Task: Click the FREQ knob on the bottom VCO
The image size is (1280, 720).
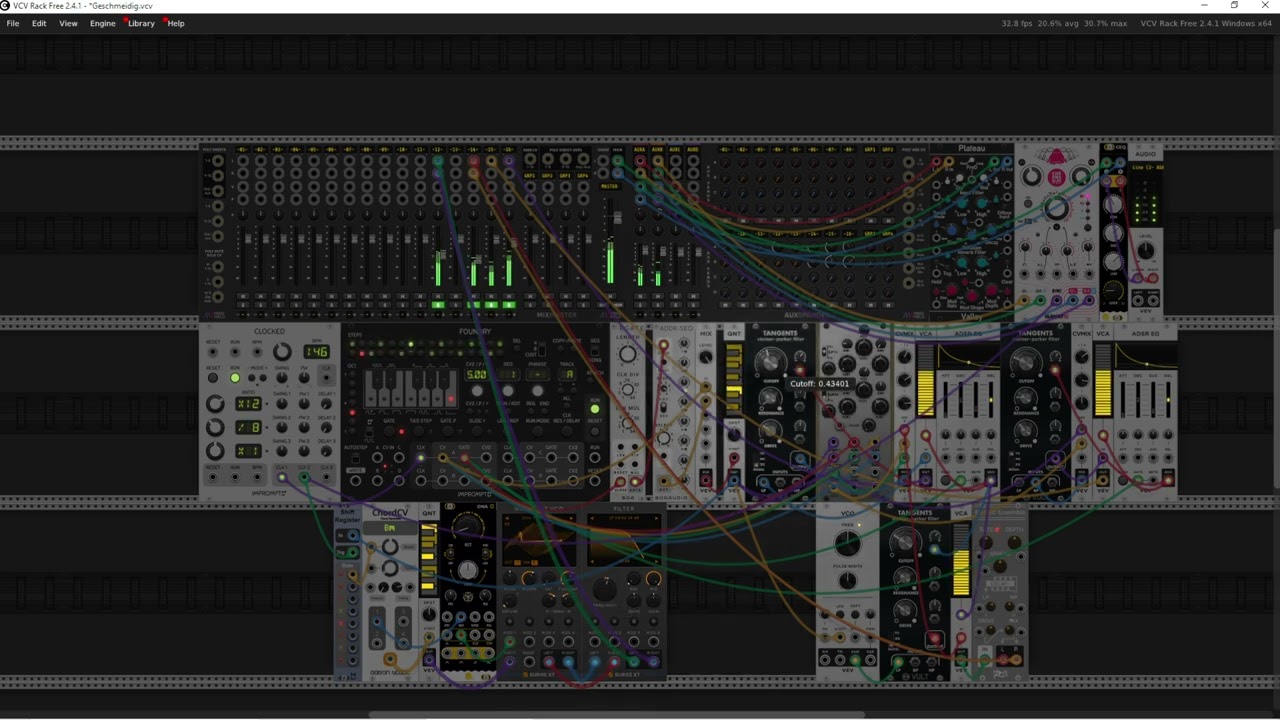Action: coord(847,544)
